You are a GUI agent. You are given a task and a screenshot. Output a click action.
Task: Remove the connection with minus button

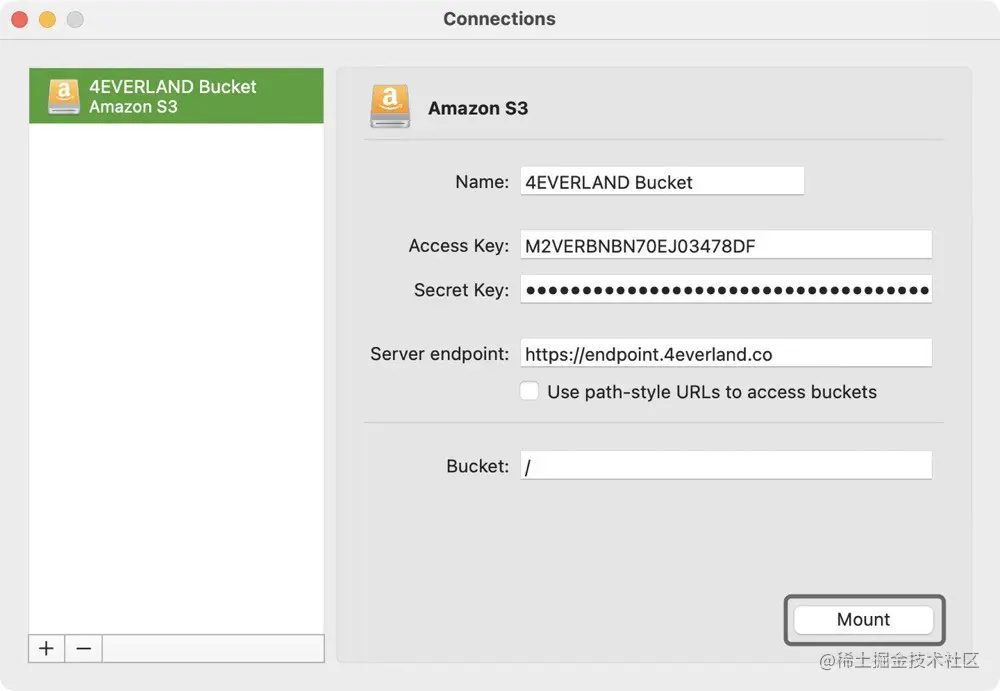(x=84, y=648)
